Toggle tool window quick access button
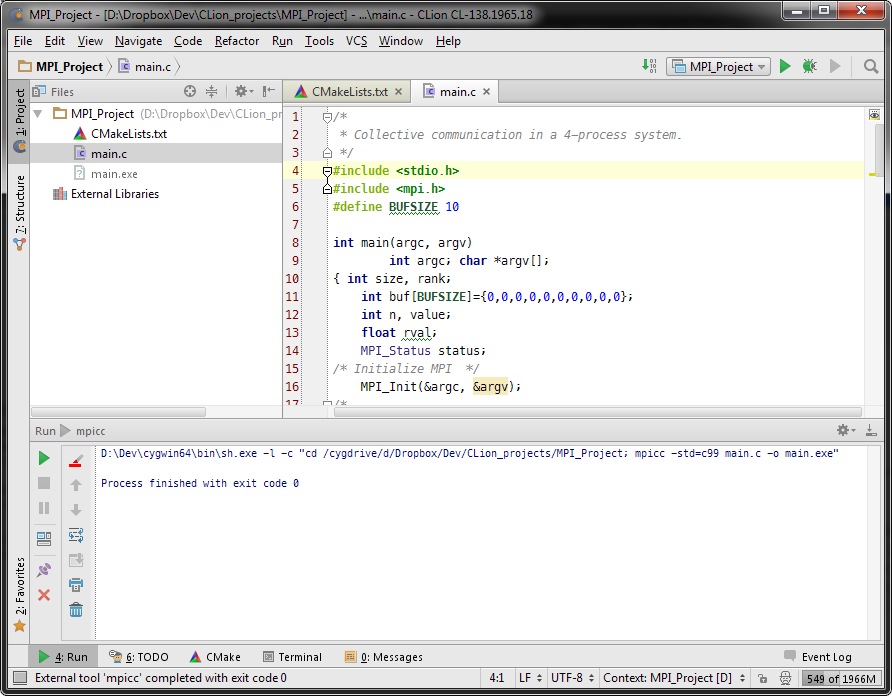 (x=20, y=678)
